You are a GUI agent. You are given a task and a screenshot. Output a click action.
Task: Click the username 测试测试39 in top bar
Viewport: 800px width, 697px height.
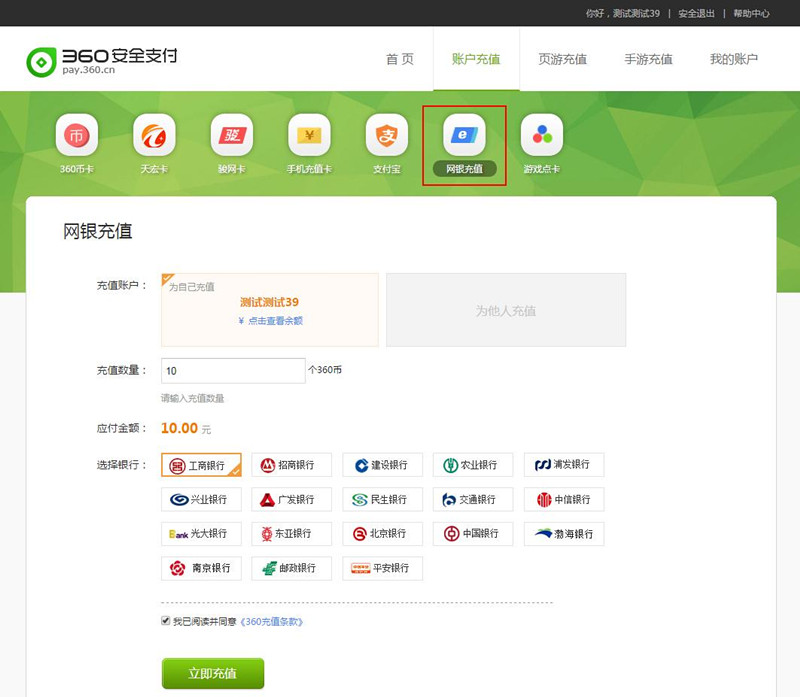coord(636,14)
